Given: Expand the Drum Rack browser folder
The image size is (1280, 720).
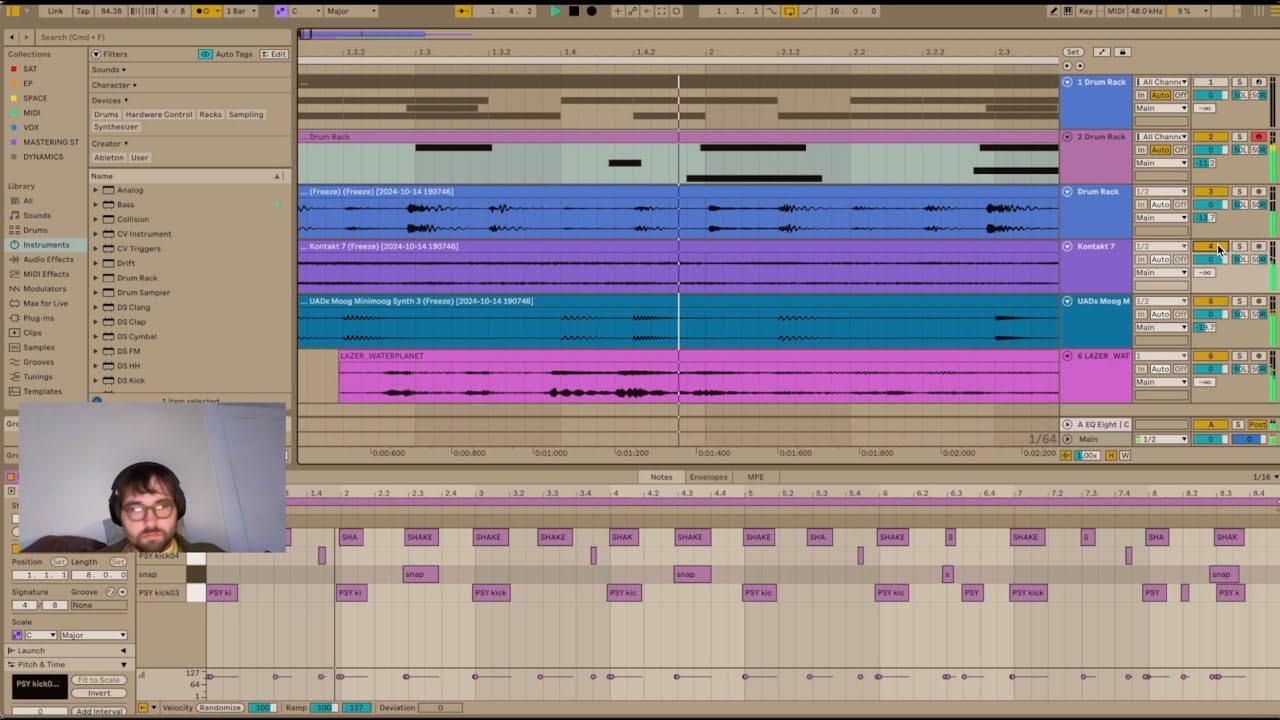Looking at the screenshot, I should 96,278.
